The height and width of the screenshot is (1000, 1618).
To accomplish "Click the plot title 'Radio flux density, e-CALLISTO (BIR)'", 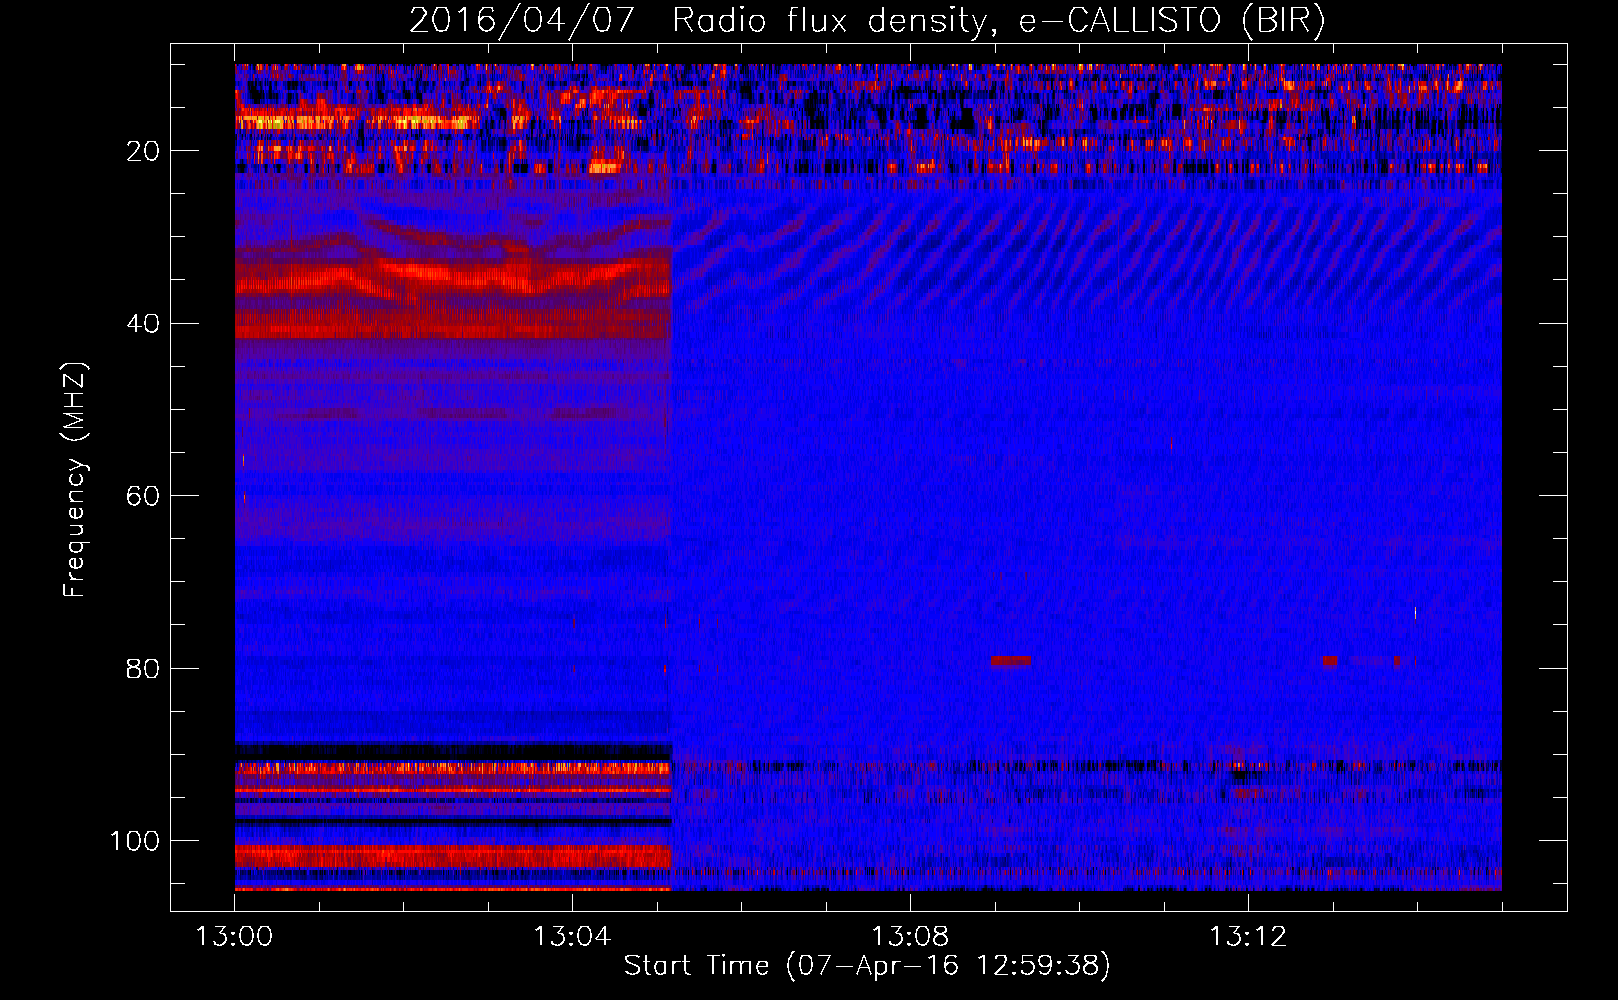I will 999,20.
